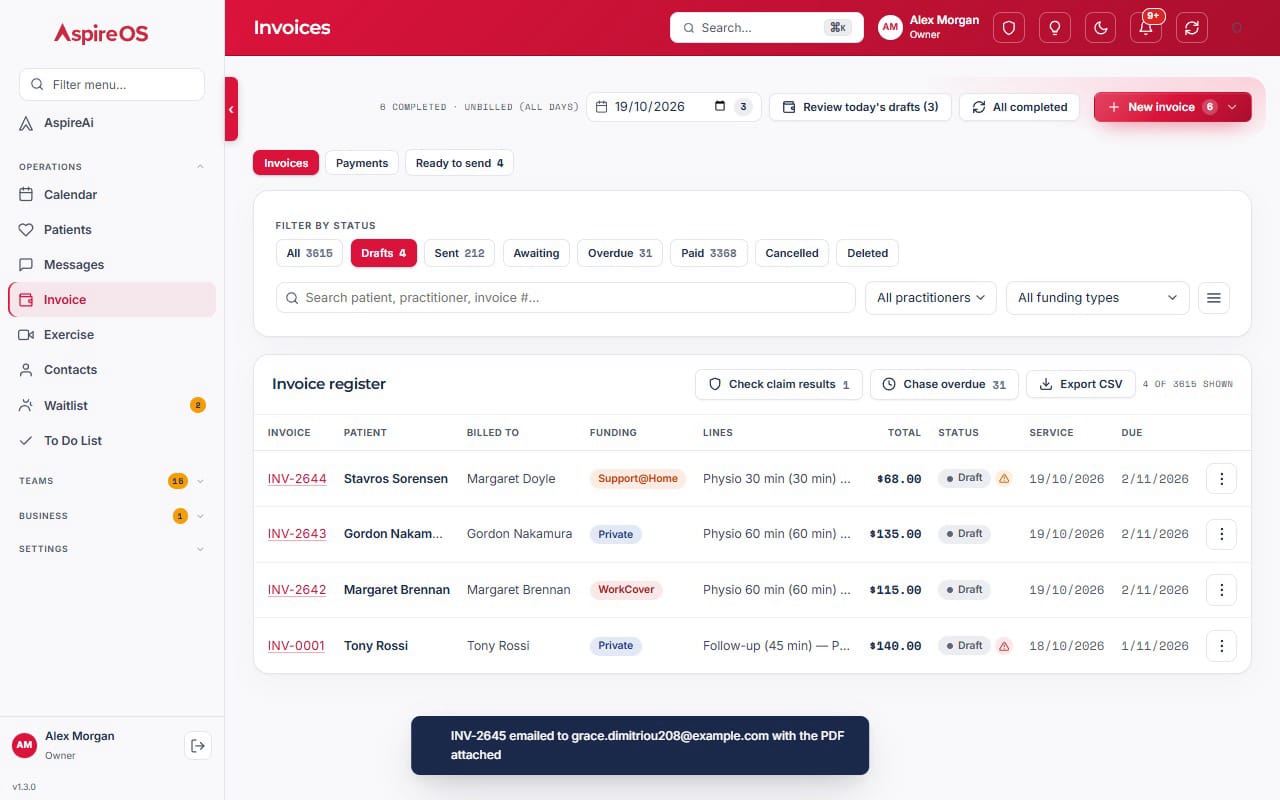Focus the patient, practitioner, invoice search box
This screenshot has height=800, width=1280.
tap(566, 298)
